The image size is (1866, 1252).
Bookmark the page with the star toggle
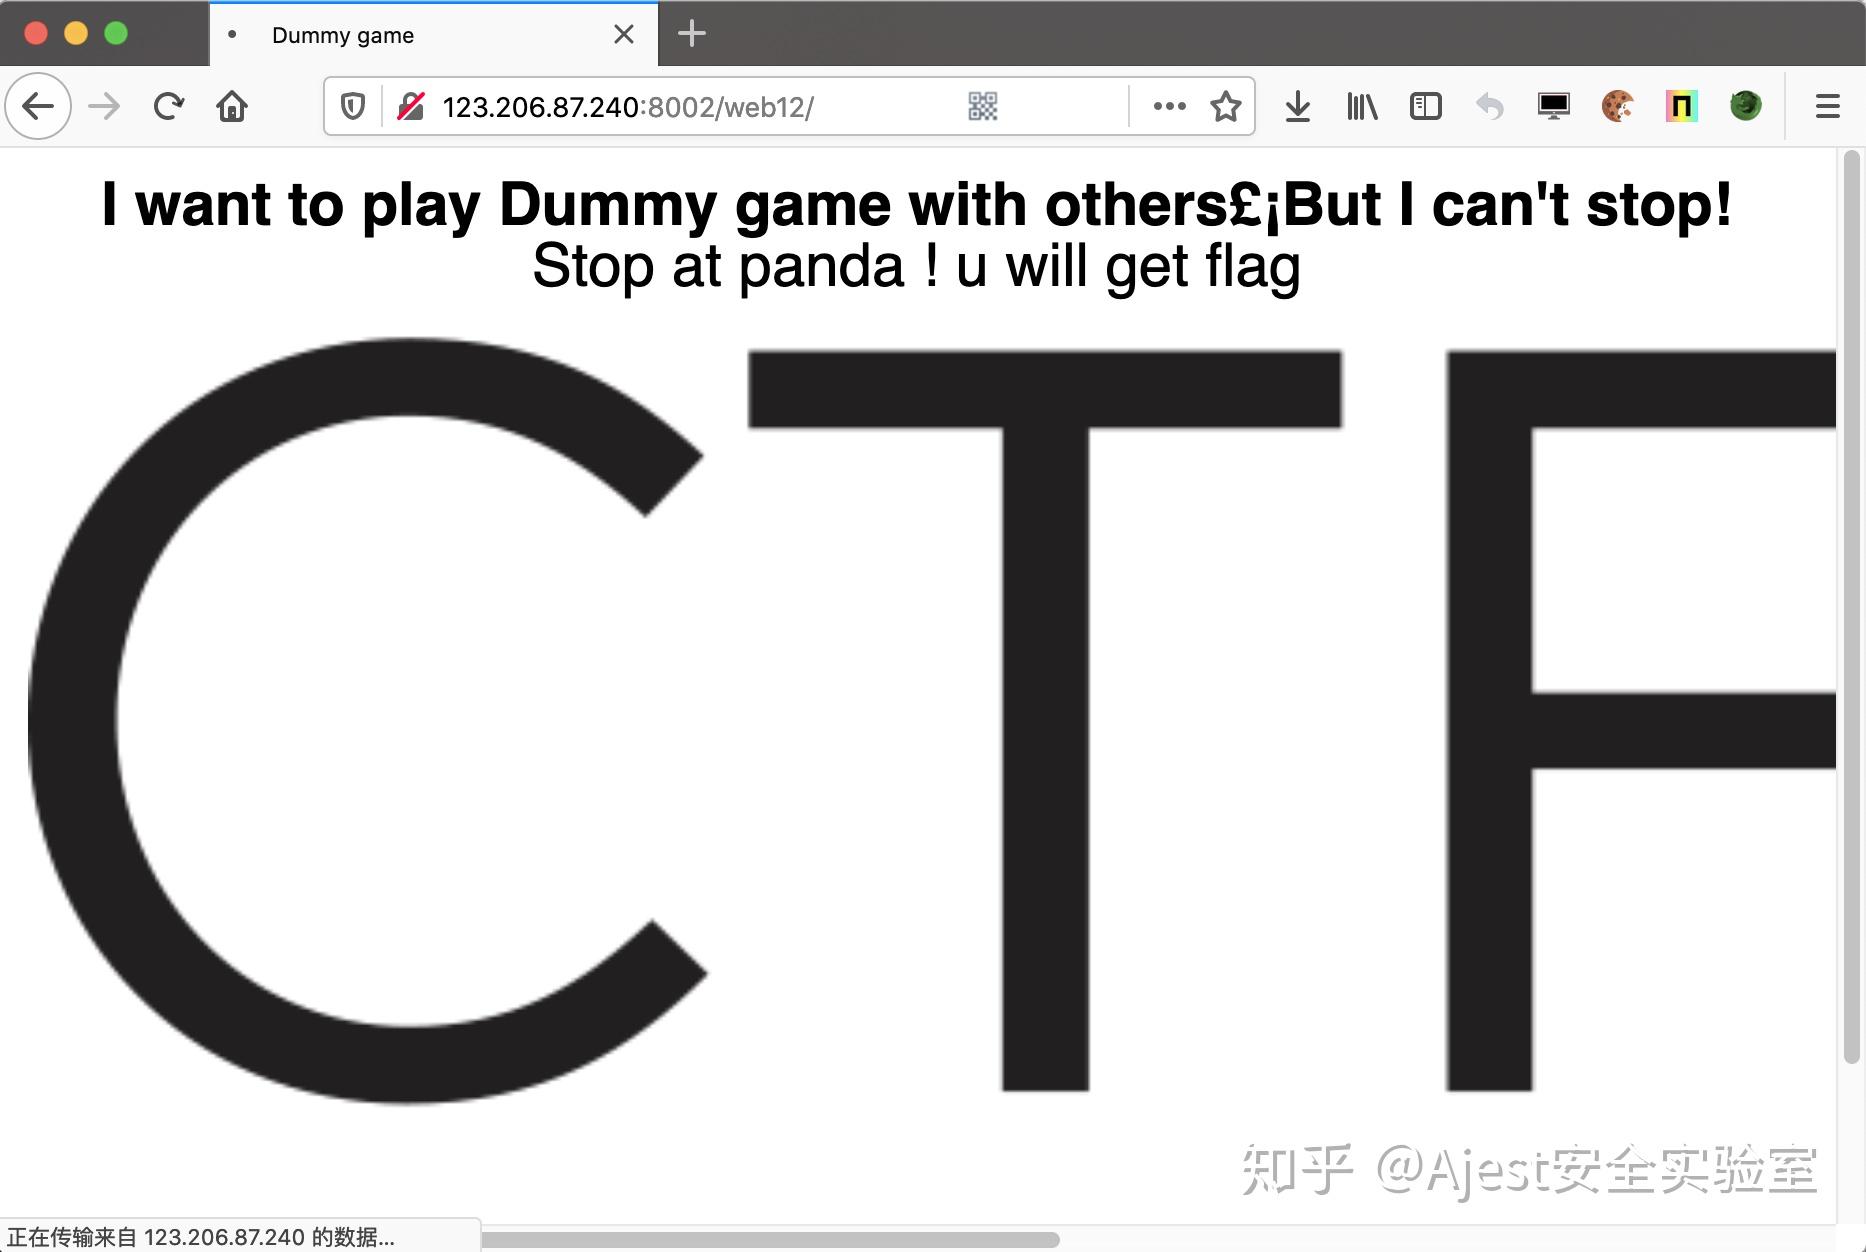click(1225, 106)
